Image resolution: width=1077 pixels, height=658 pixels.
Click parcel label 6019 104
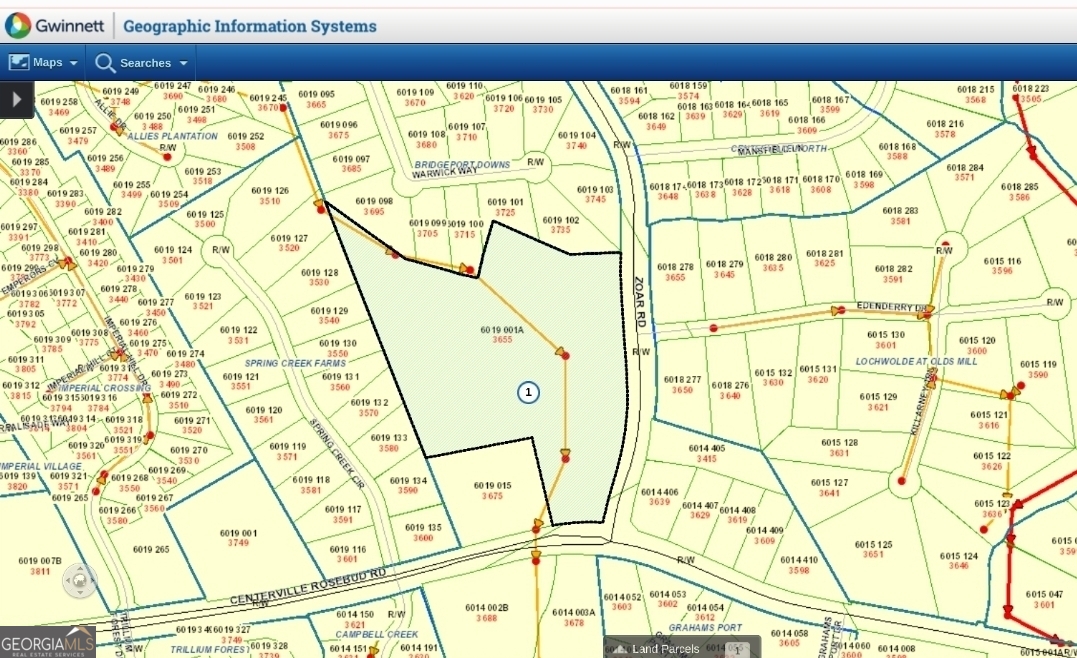tap(577, 135)
